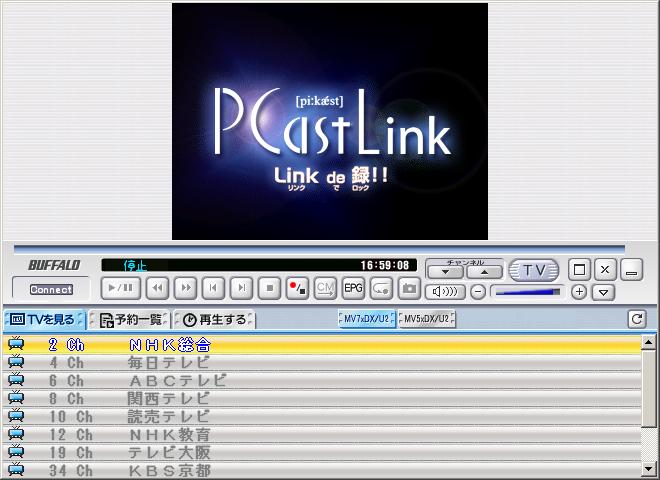
Task: Capture a snapshot with the camera icon
Action: (x=409, y=288)
